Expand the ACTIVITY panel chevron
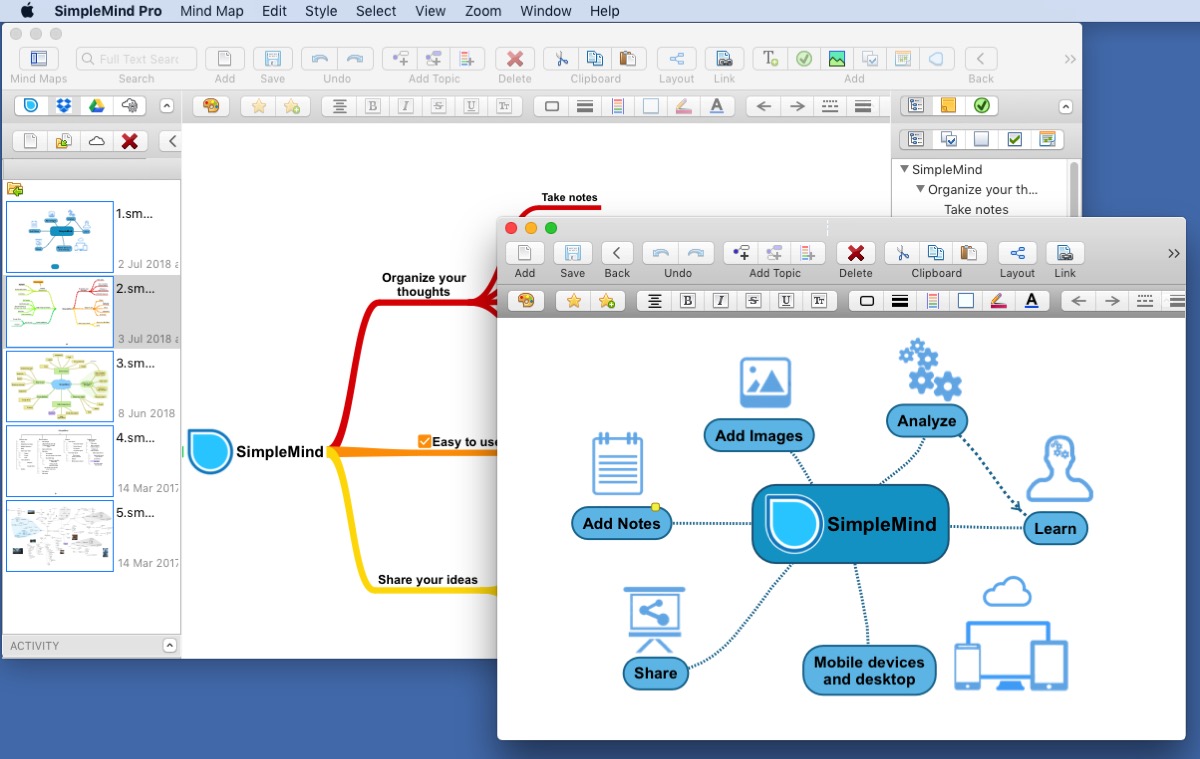The width and height of the screenshot is (1200, 759). point(169,646)
